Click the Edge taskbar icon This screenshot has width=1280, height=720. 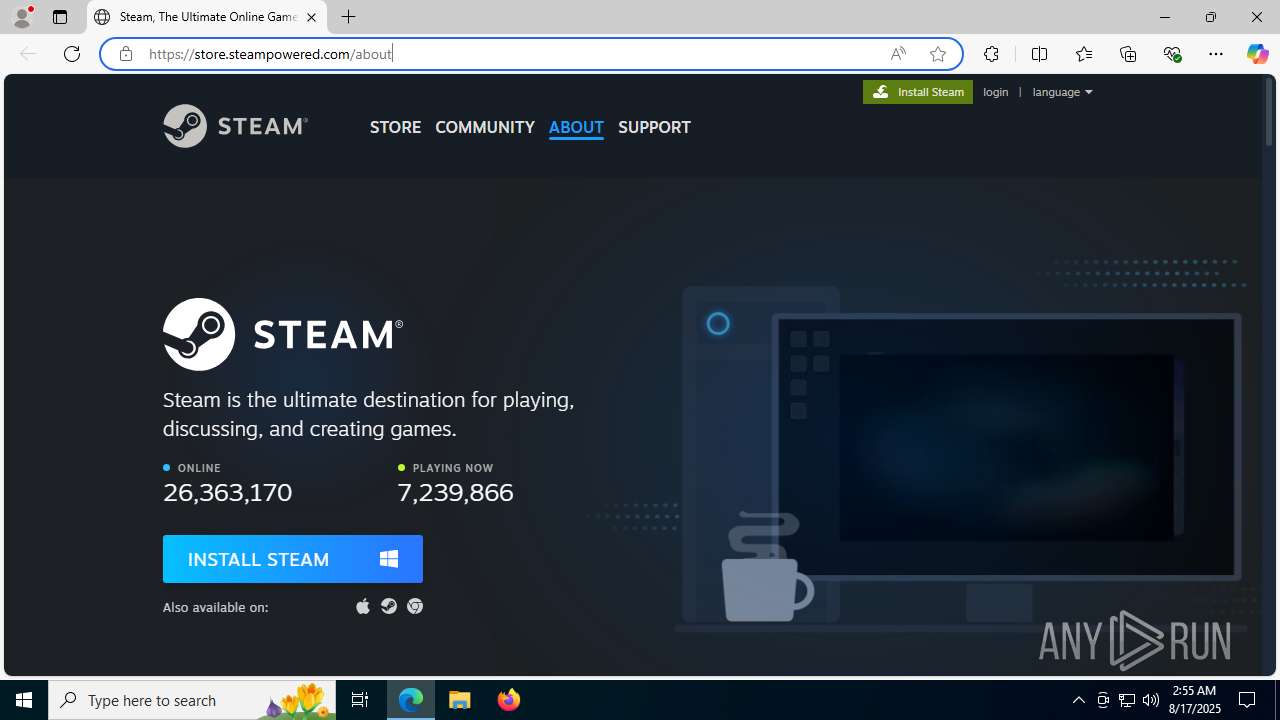coord(411,700)
